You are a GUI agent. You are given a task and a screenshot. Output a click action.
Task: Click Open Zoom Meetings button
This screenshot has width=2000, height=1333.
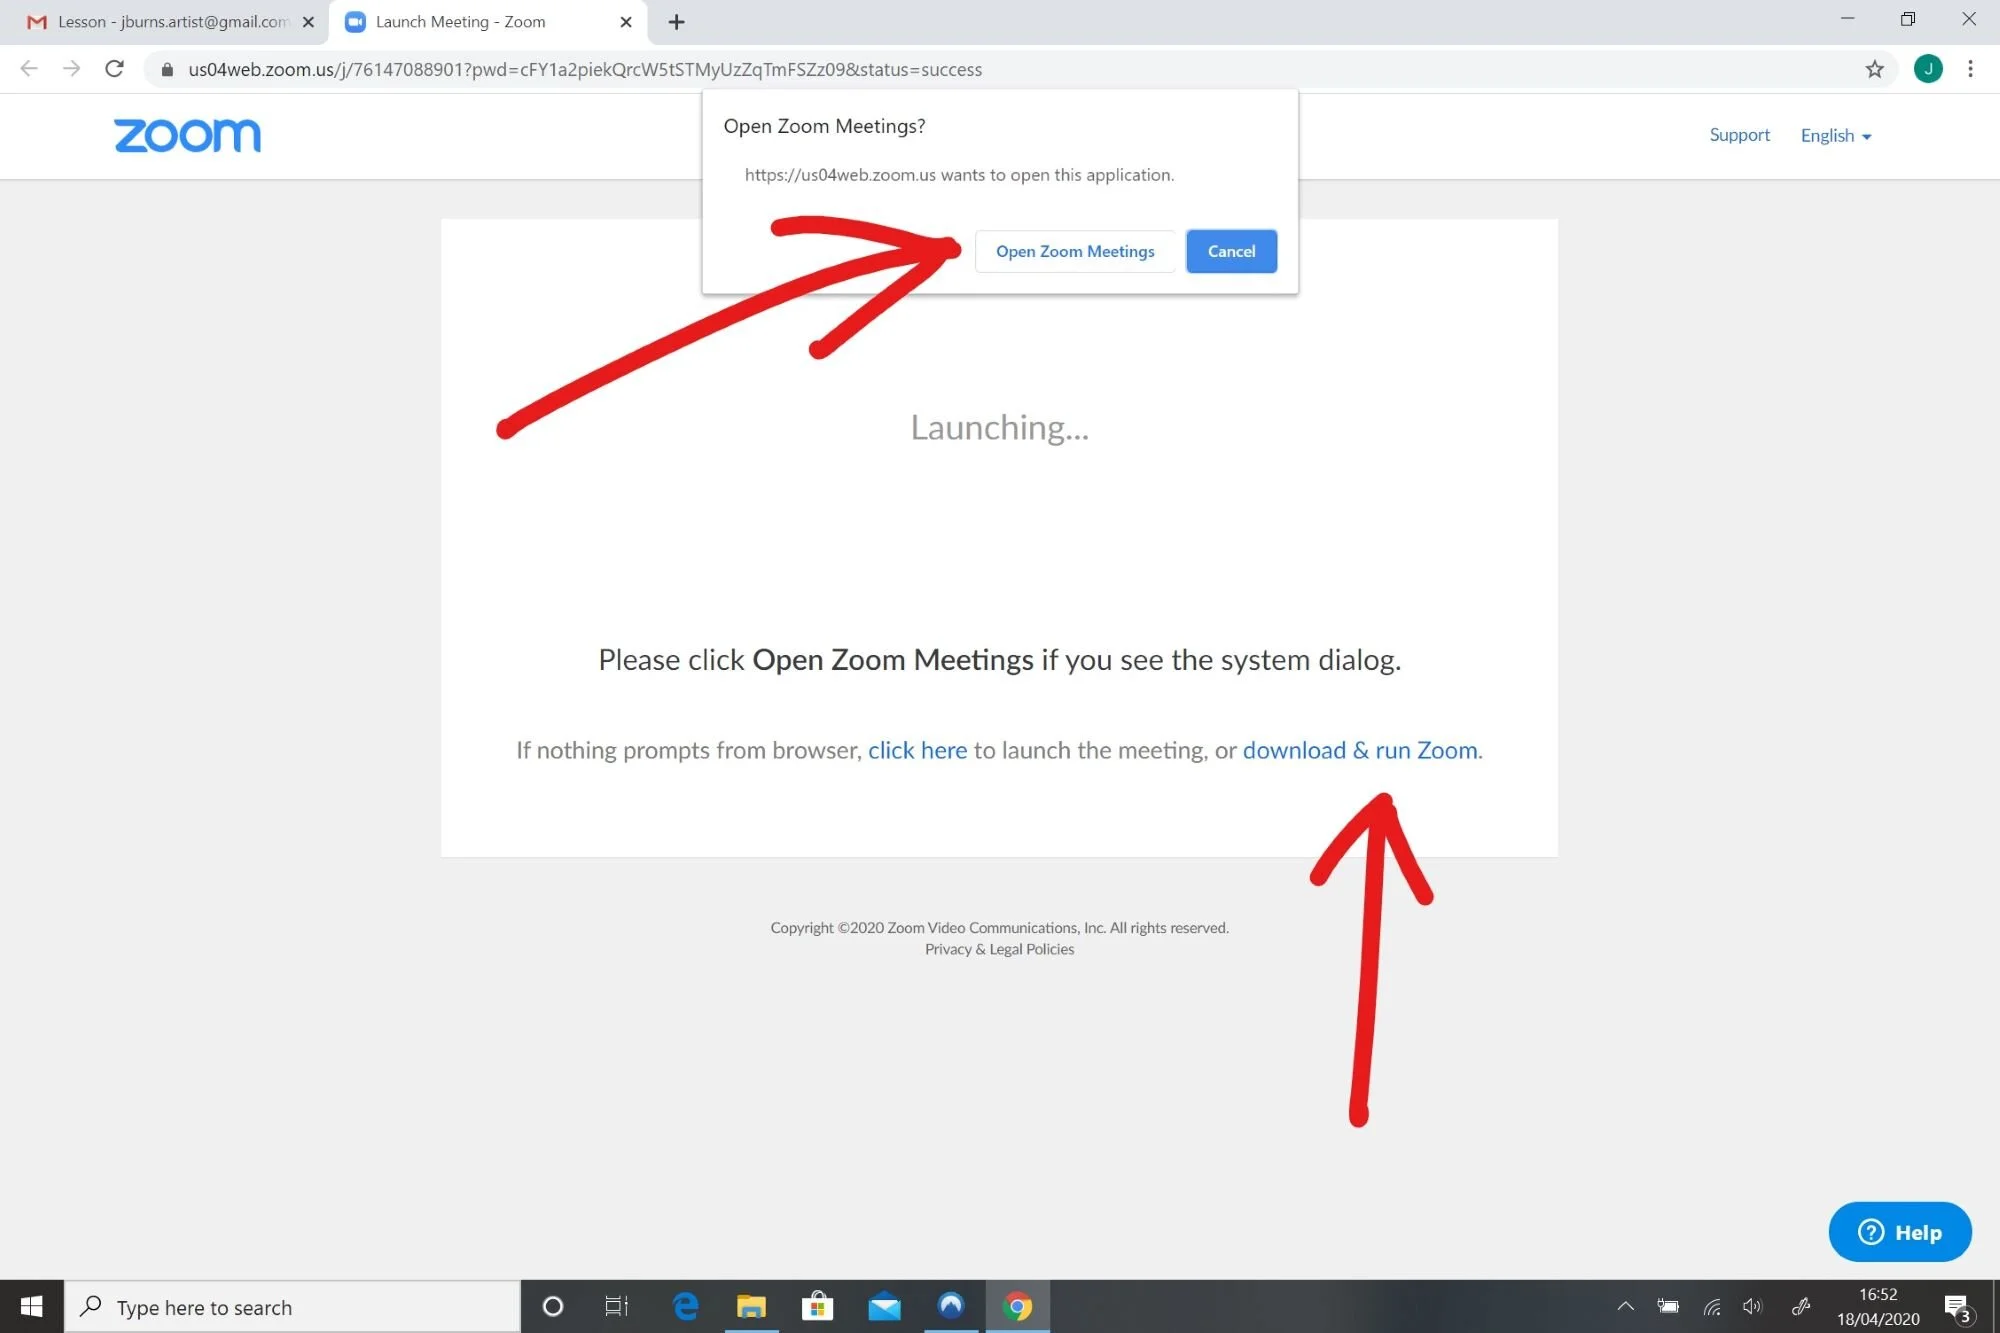coord(1075,251)
